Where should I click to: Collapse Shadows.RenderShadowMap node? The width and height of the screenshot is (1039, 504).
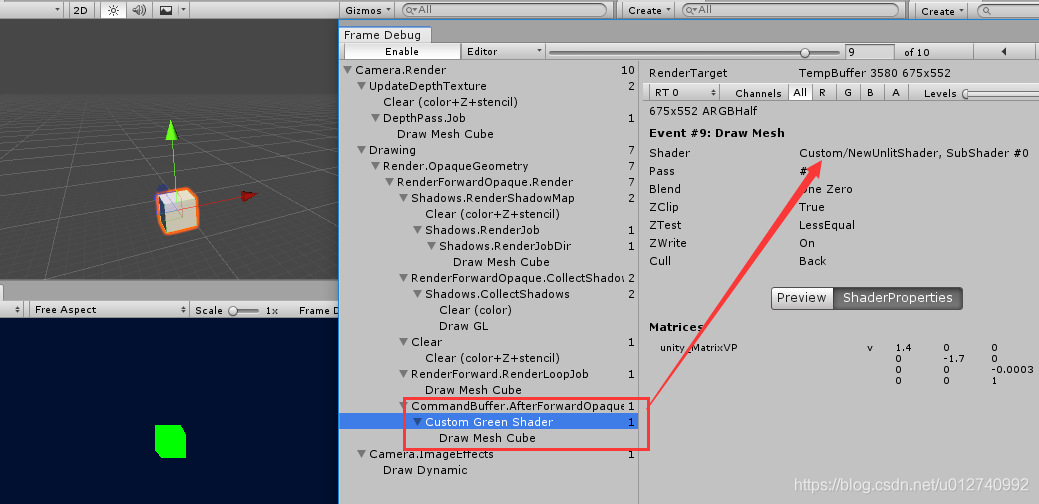click(x=404, y=198)
